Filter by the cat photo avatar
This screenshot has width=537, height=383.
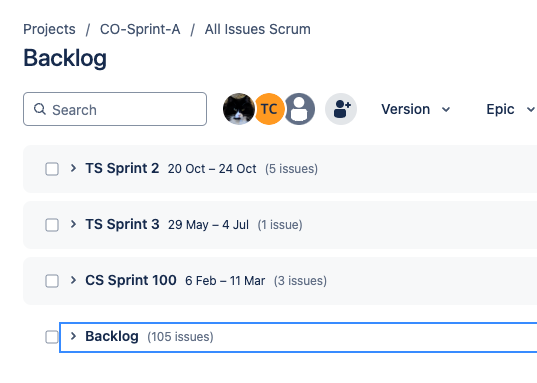pyautogui.click(x=239, y=109)
